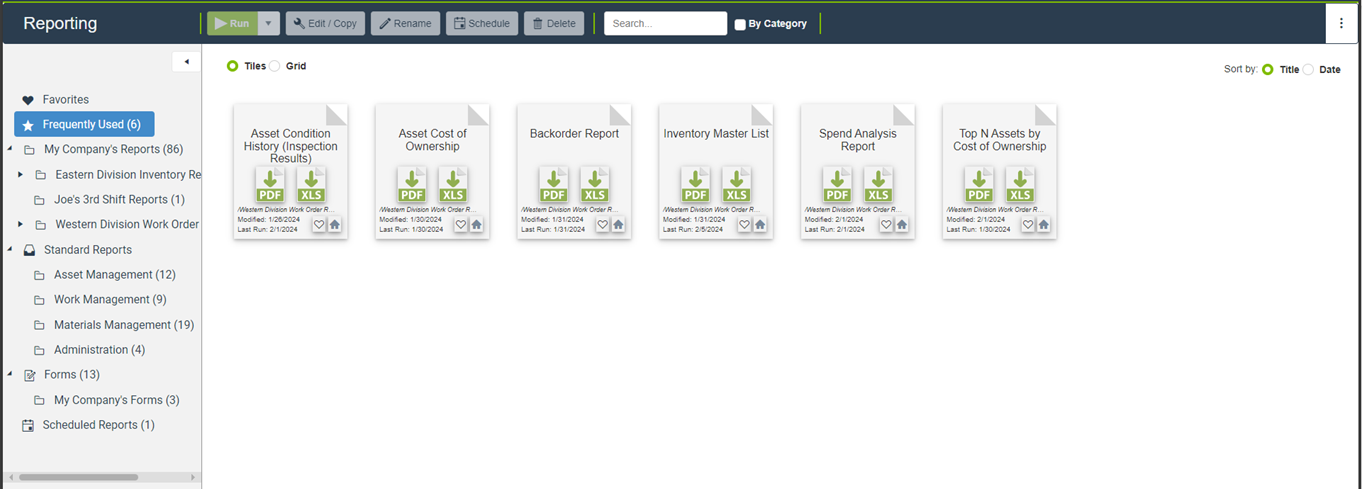
Task: Open Materials Management reports folder
Action: 112,325
